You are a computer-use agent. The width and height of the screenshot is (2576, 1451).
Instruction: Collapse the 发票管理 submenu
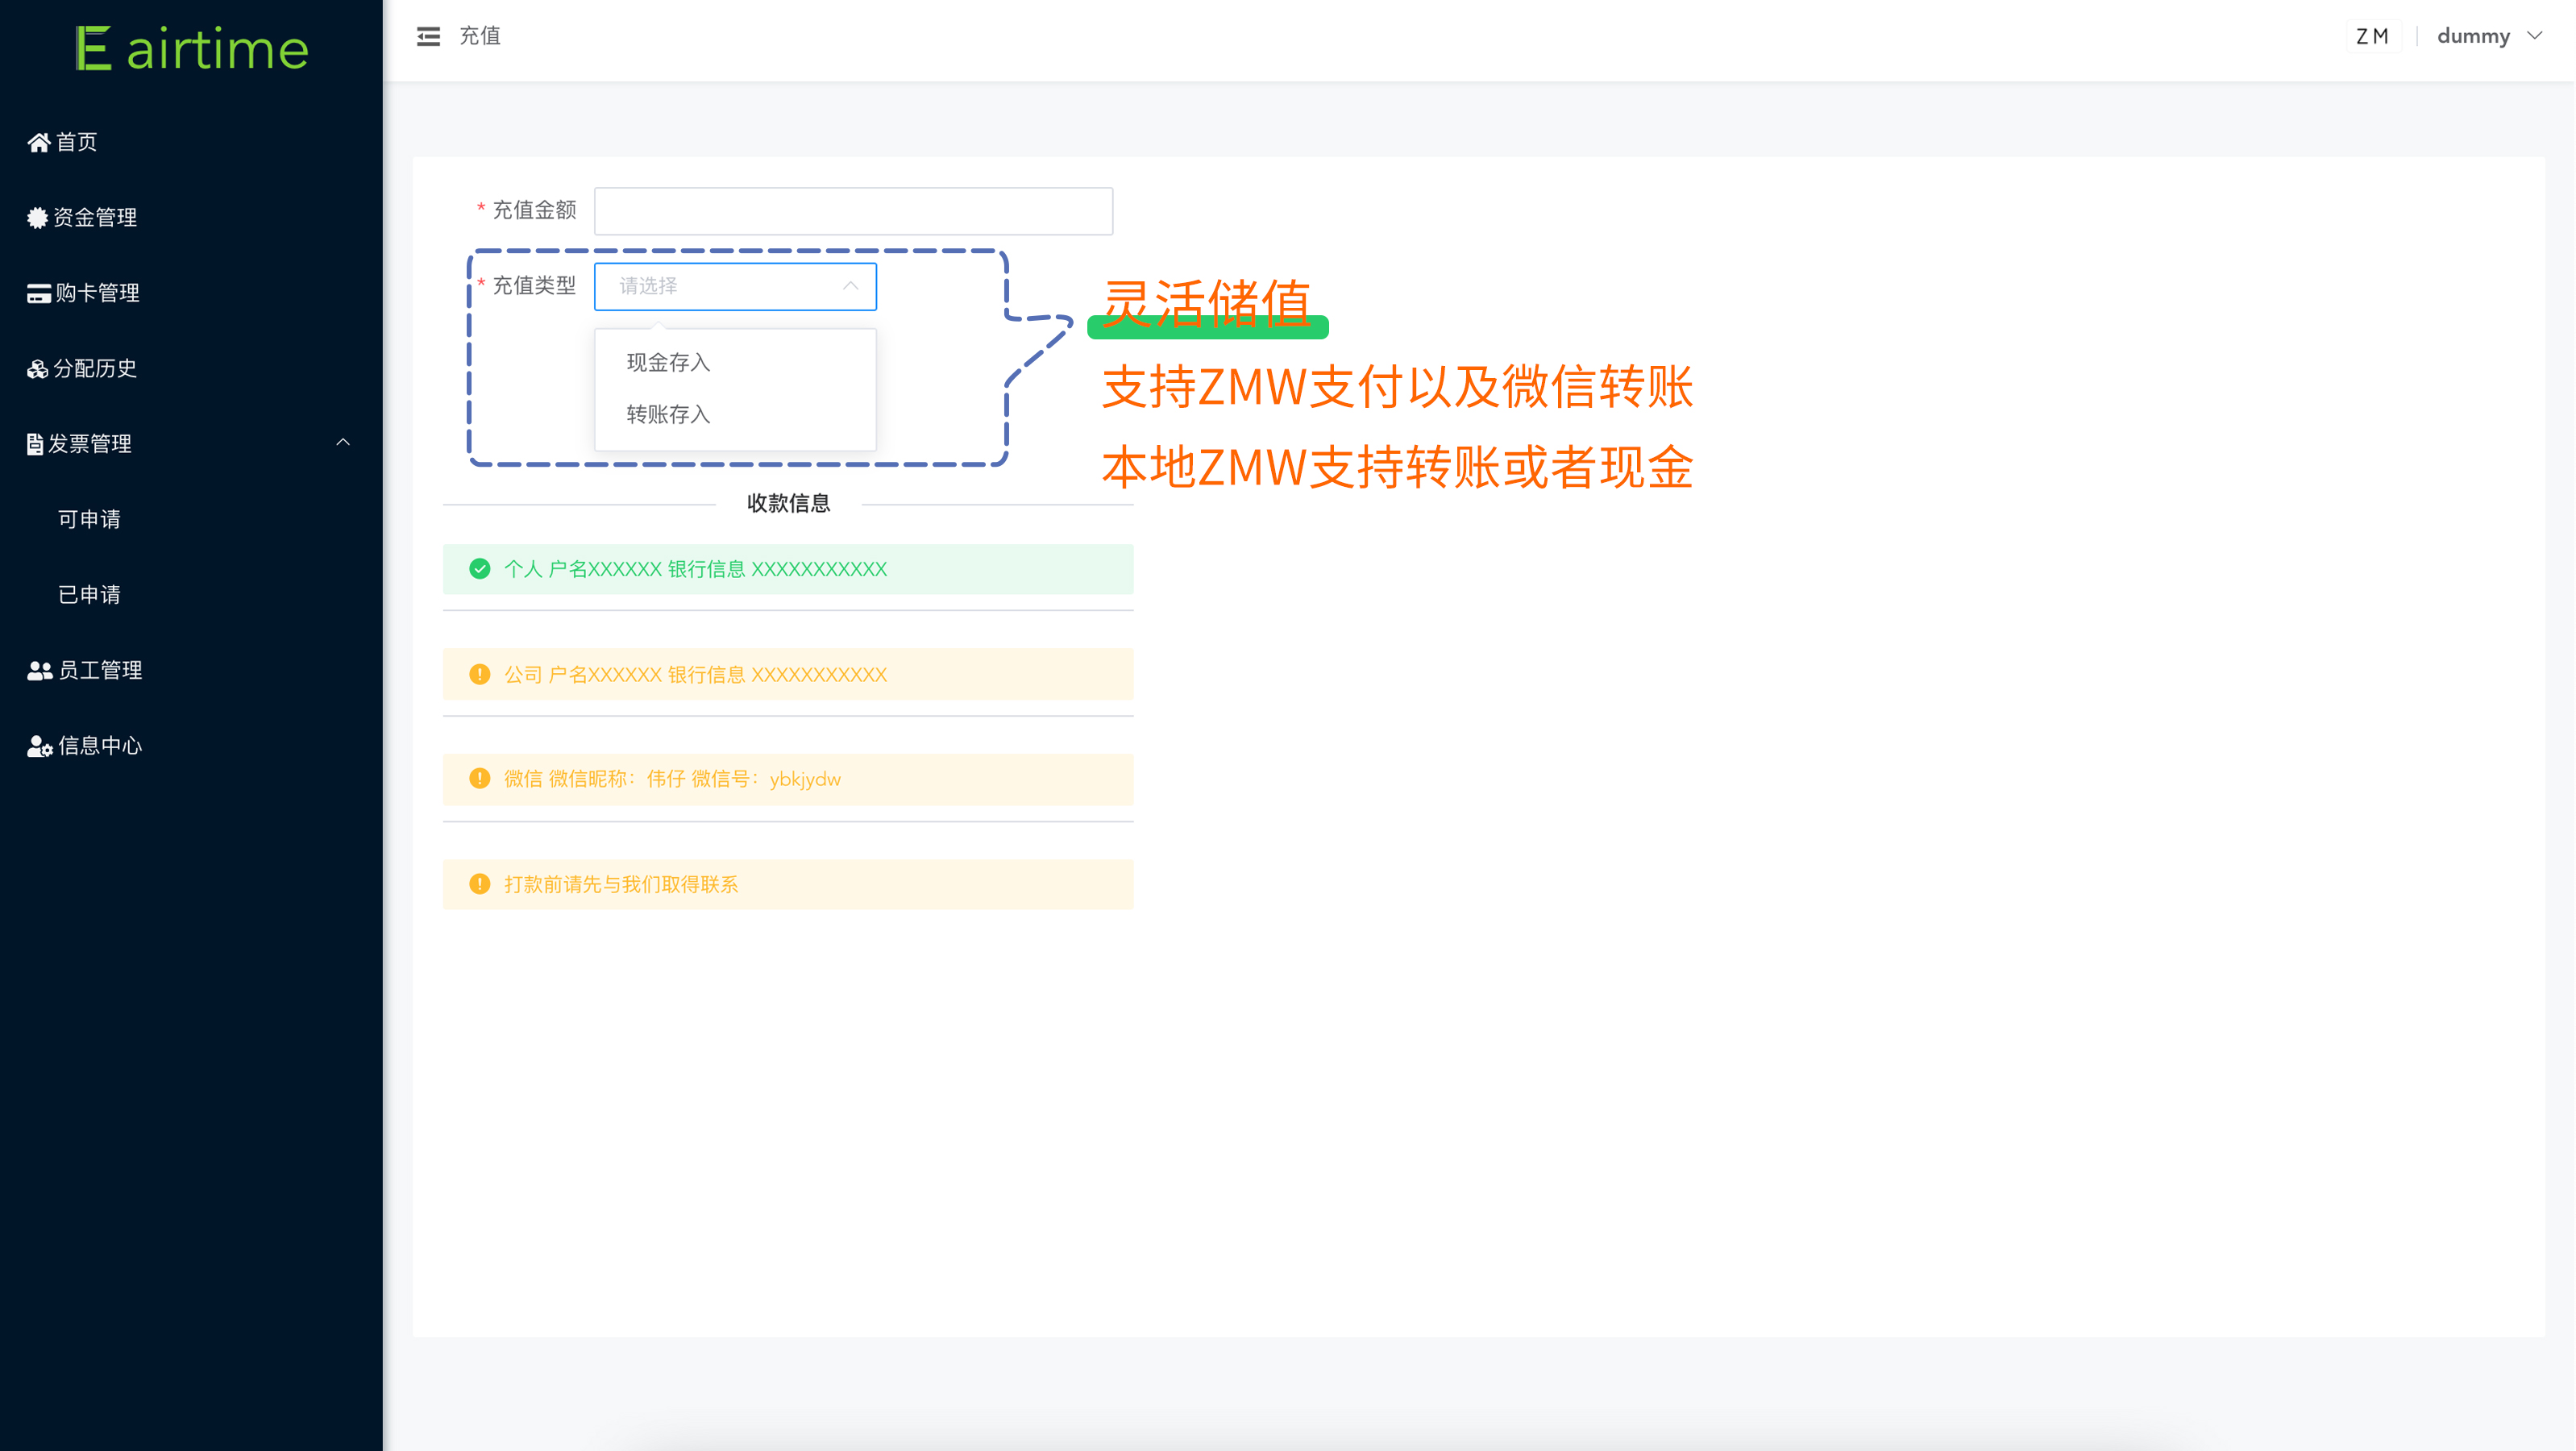coord(191,444)
